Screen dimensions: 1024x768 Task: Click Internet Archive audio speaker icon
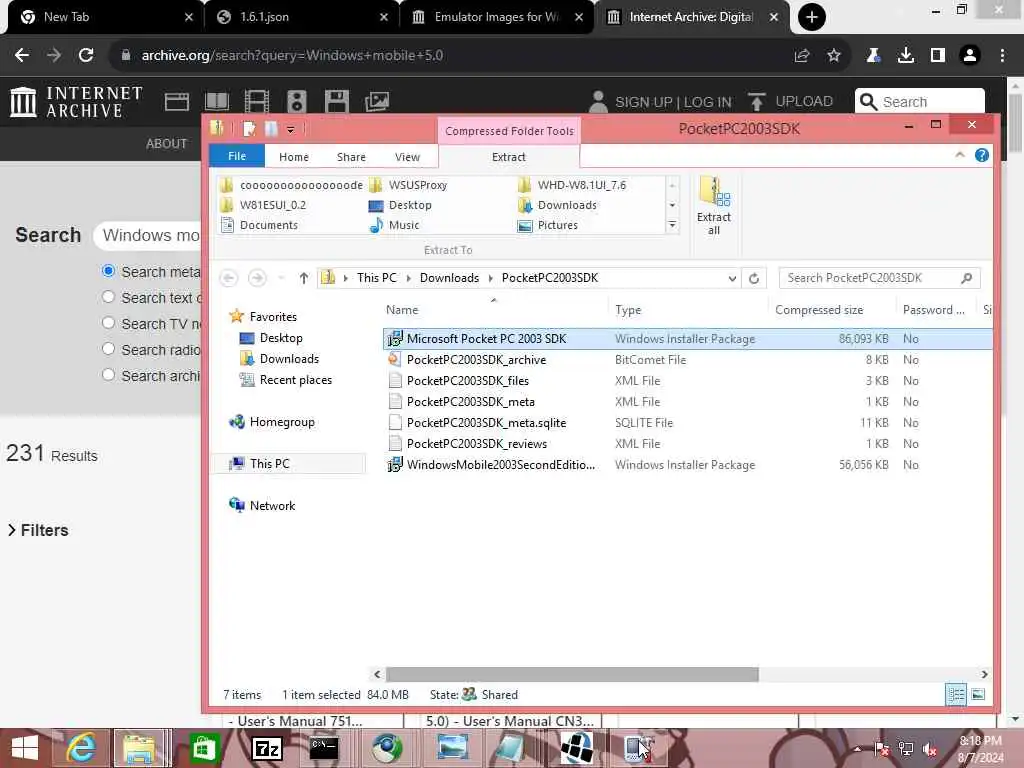click(x=296, y=102)
